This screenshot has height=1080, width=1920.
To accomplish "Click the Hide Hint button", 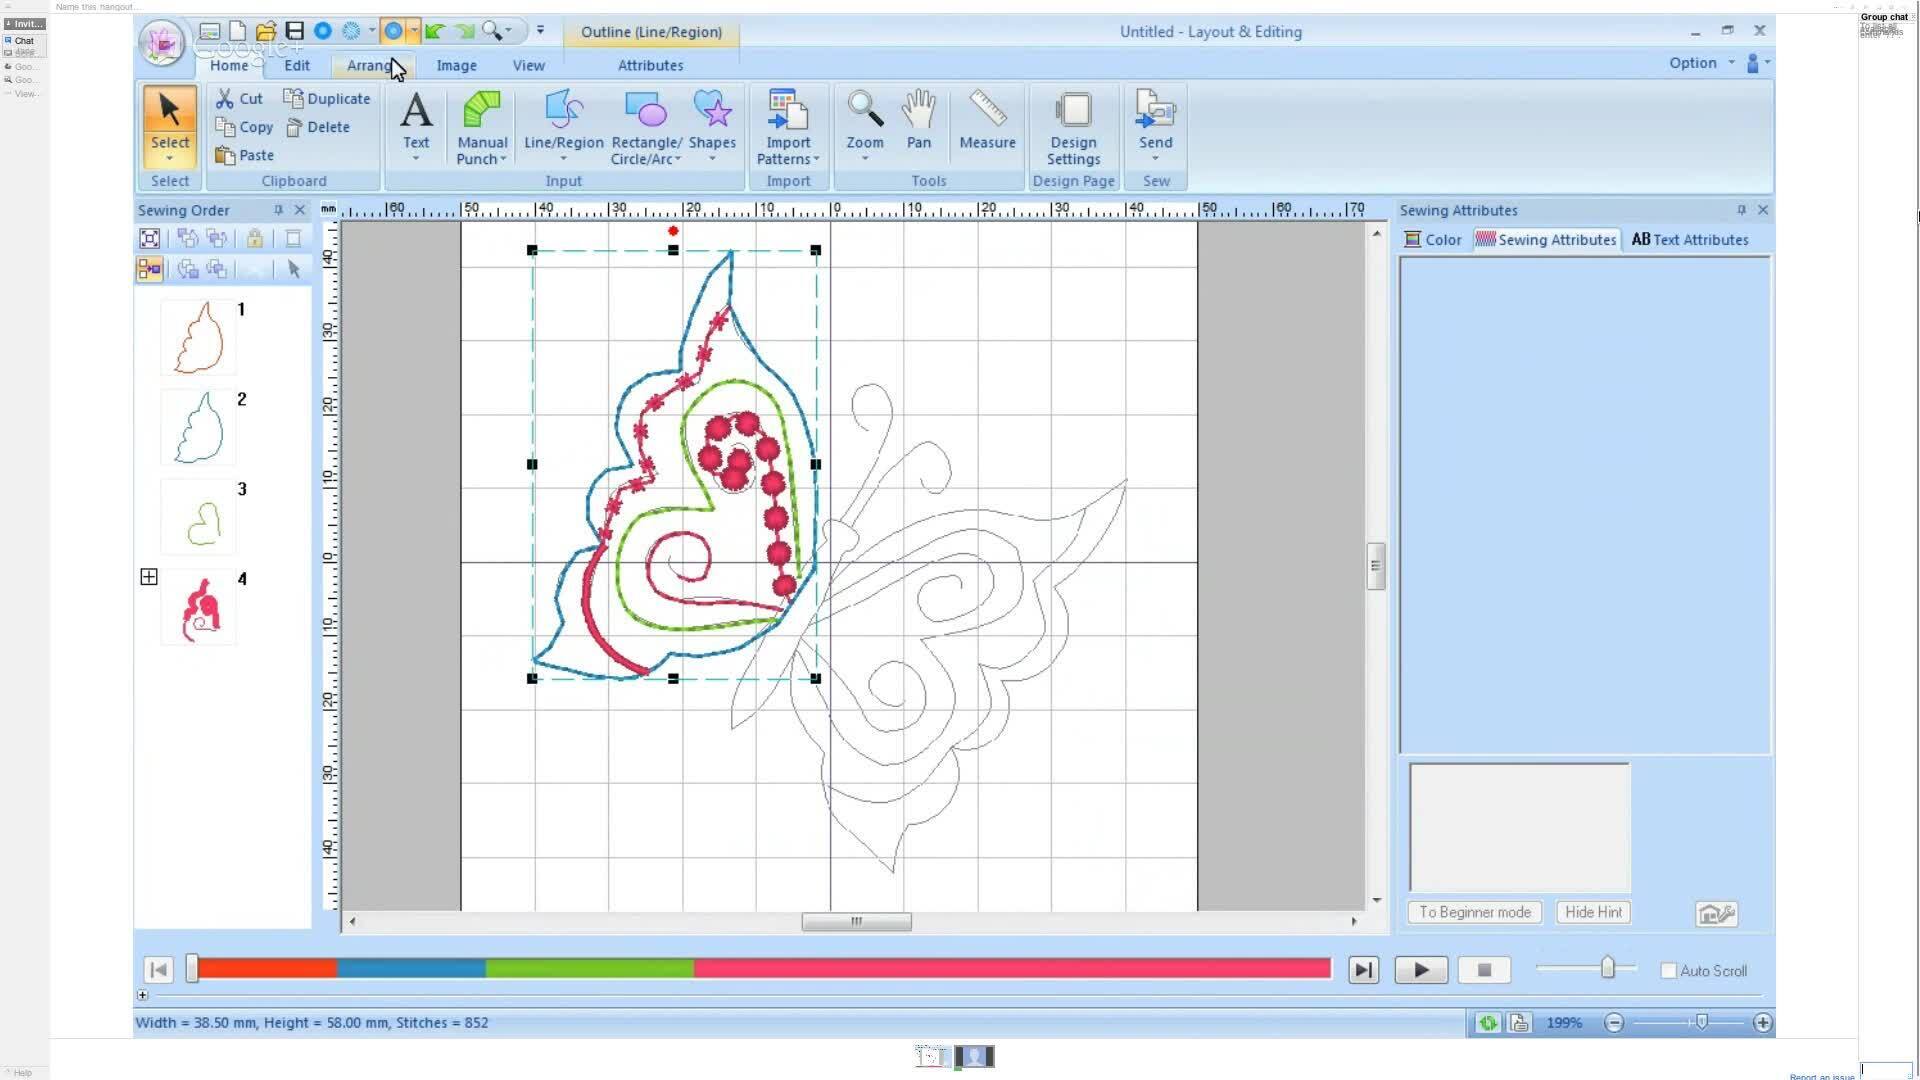I will tap(1593, 912).
